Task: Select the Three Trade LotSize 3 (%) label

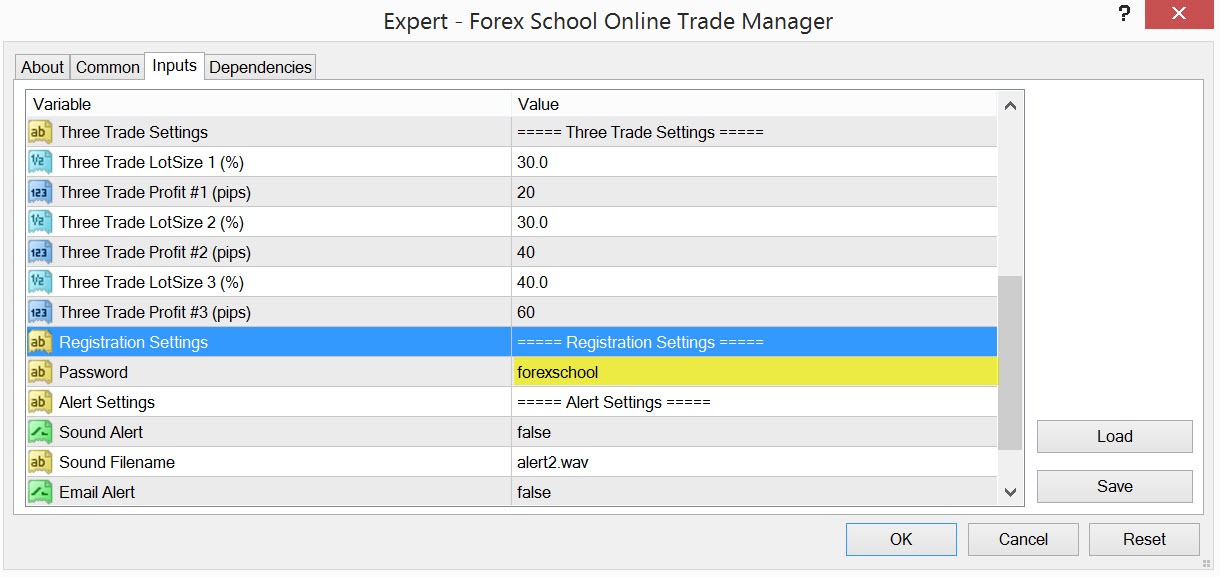Action: (x=151, y=282)
